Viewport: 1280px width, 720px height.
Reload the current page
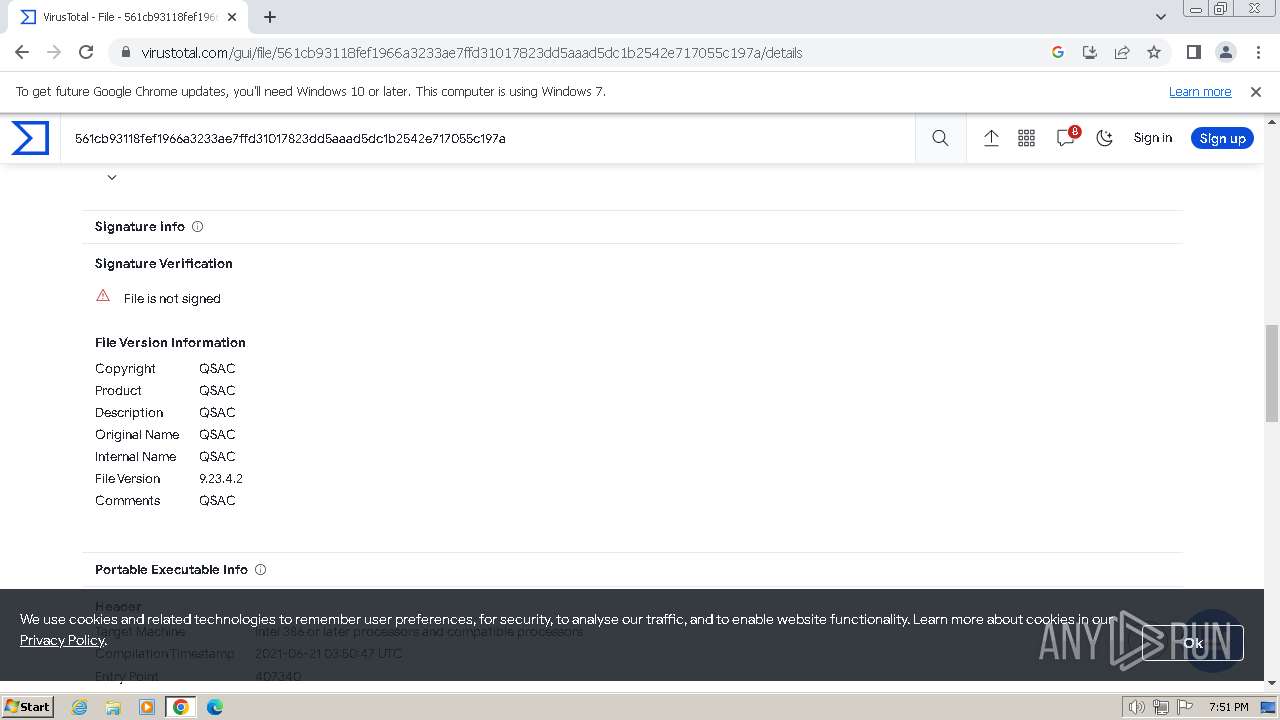click(86, 52)
